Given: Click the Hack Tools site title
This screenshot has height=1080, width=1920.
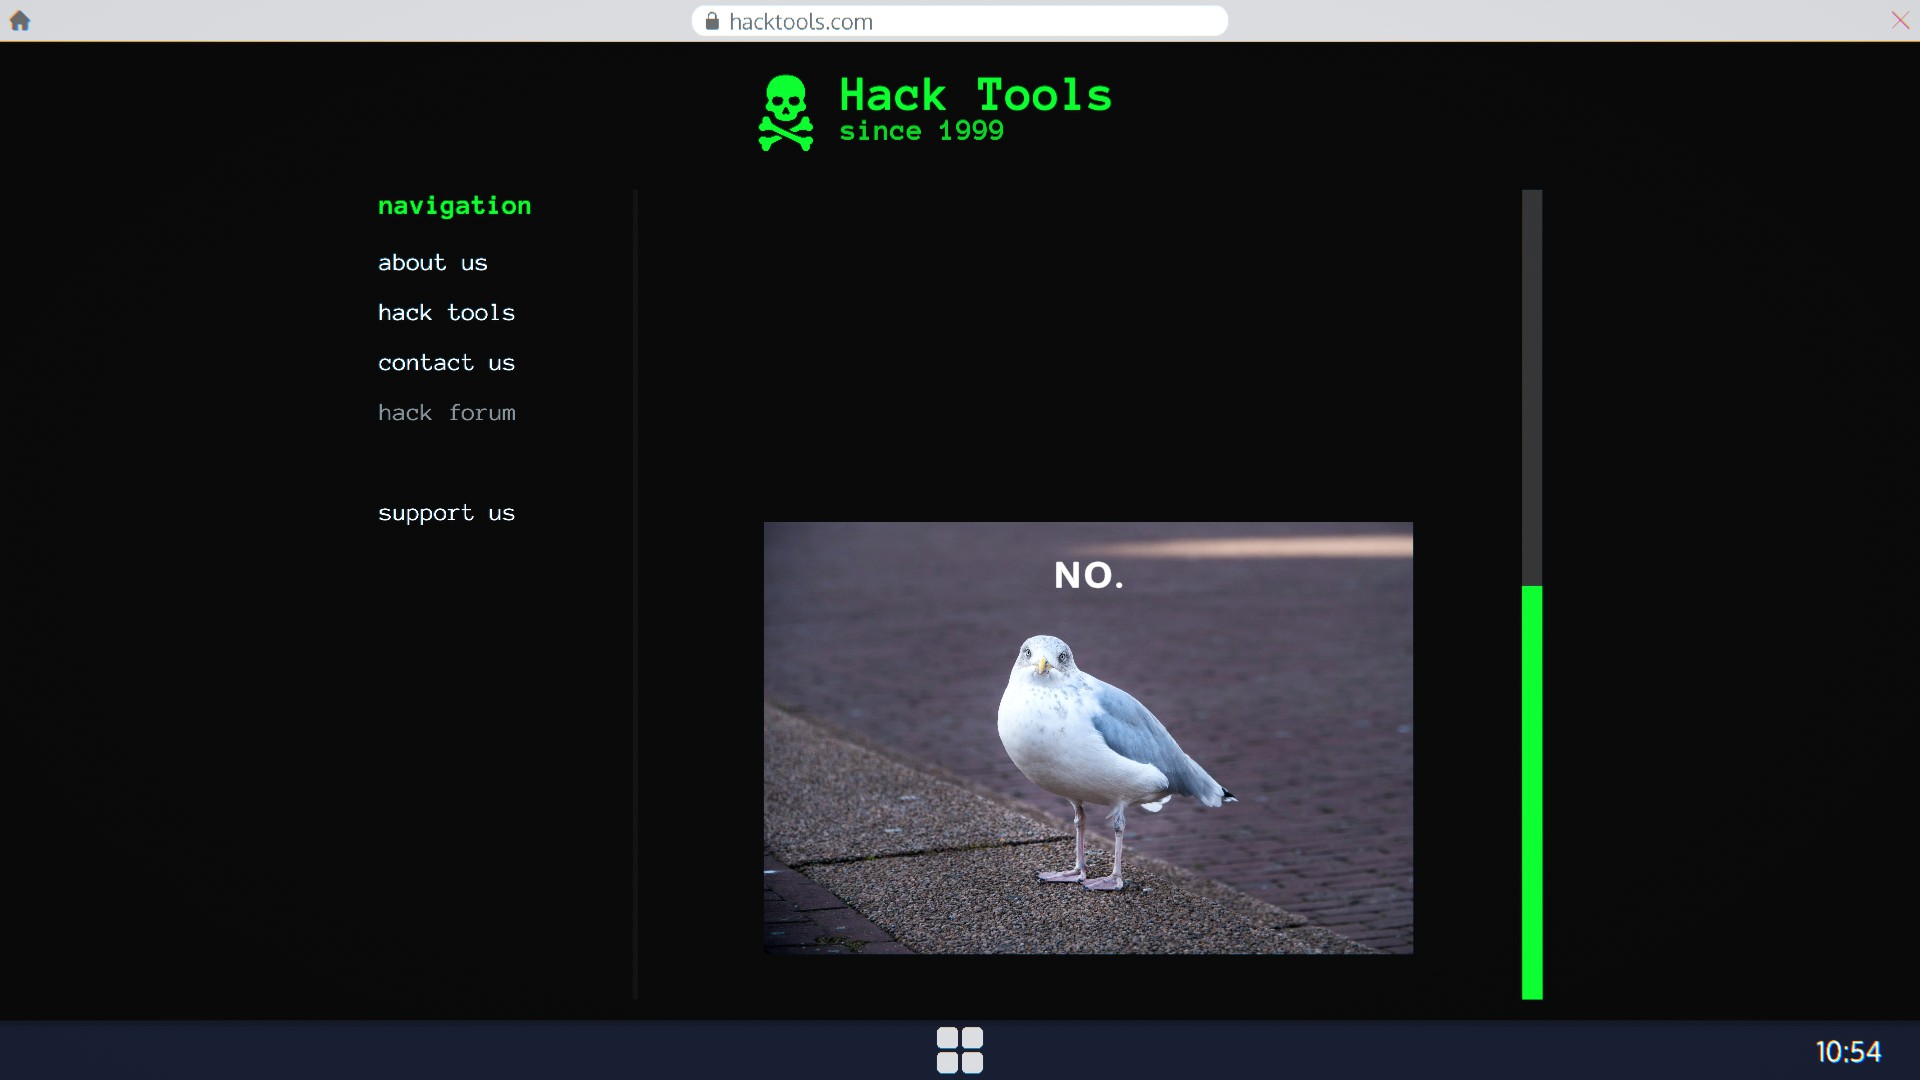Looking at the screenshot, I should 975,95.
